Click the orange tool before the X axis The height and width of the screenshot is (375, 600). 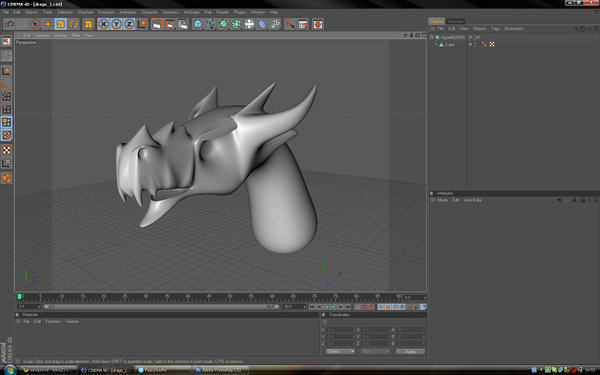88,24
